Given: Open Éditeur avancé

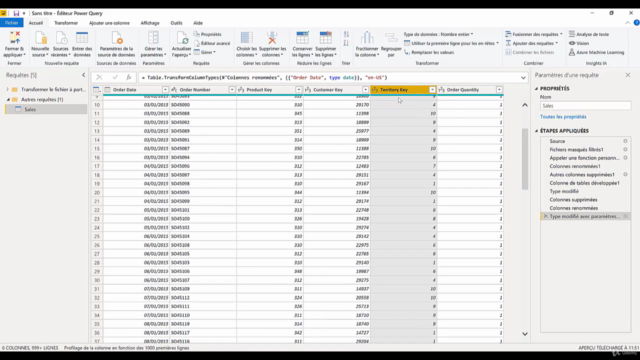Looking at the screenshot, I should pyautogui.click(x=212, y=43).
